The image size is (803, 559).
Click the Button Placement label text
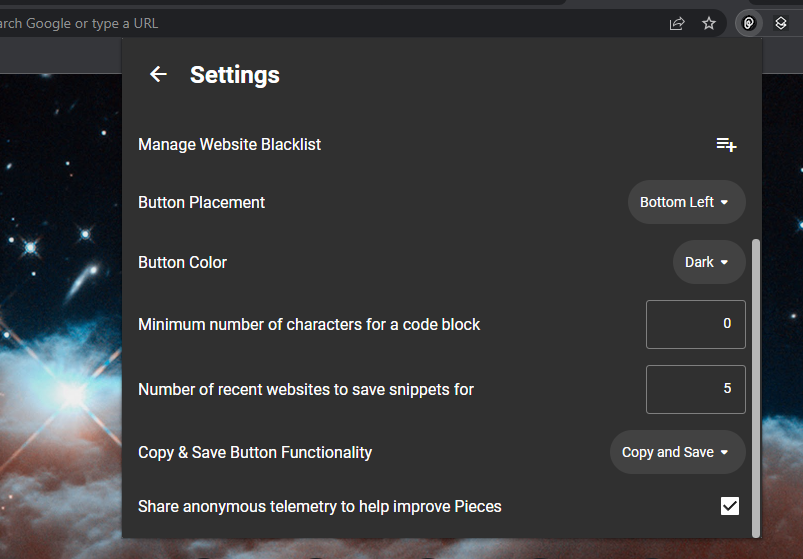pyautogui.click(x=201, y=202)
